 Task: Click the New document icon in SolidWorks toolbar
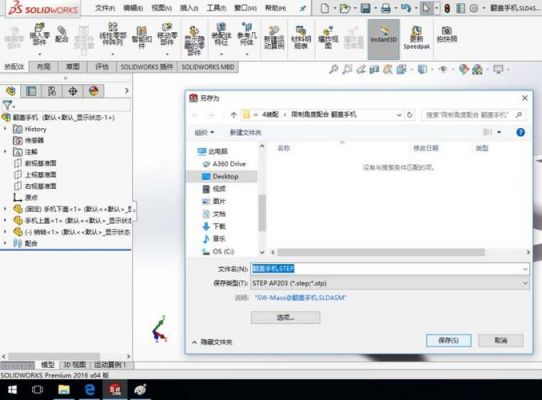coord(324,8)
